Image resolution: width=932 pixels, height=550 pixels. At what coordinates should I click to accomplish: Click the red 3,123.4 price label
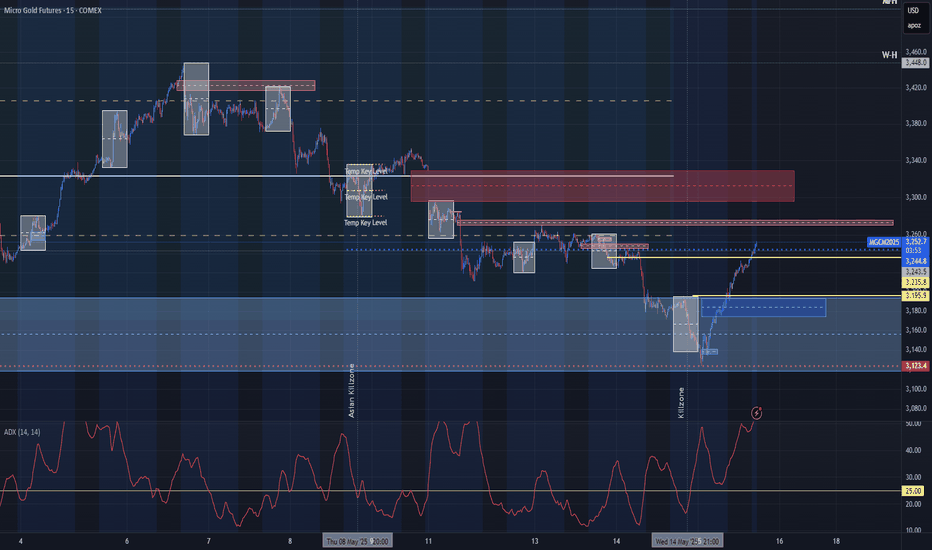[916, 366]
